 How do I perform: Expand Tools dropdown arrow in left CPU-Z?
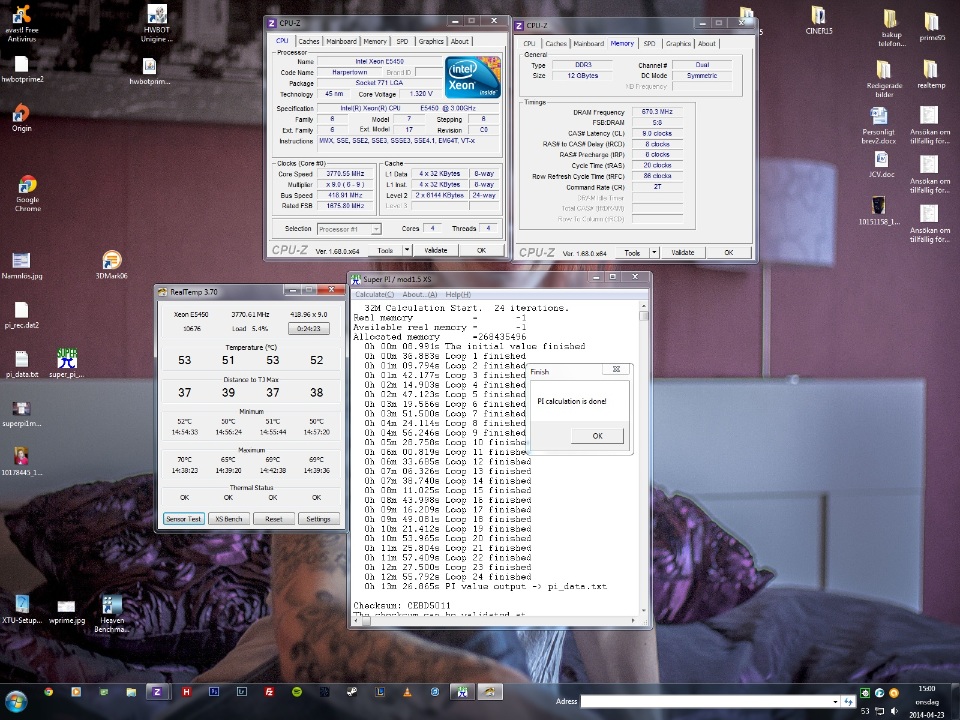click(407, 250)
